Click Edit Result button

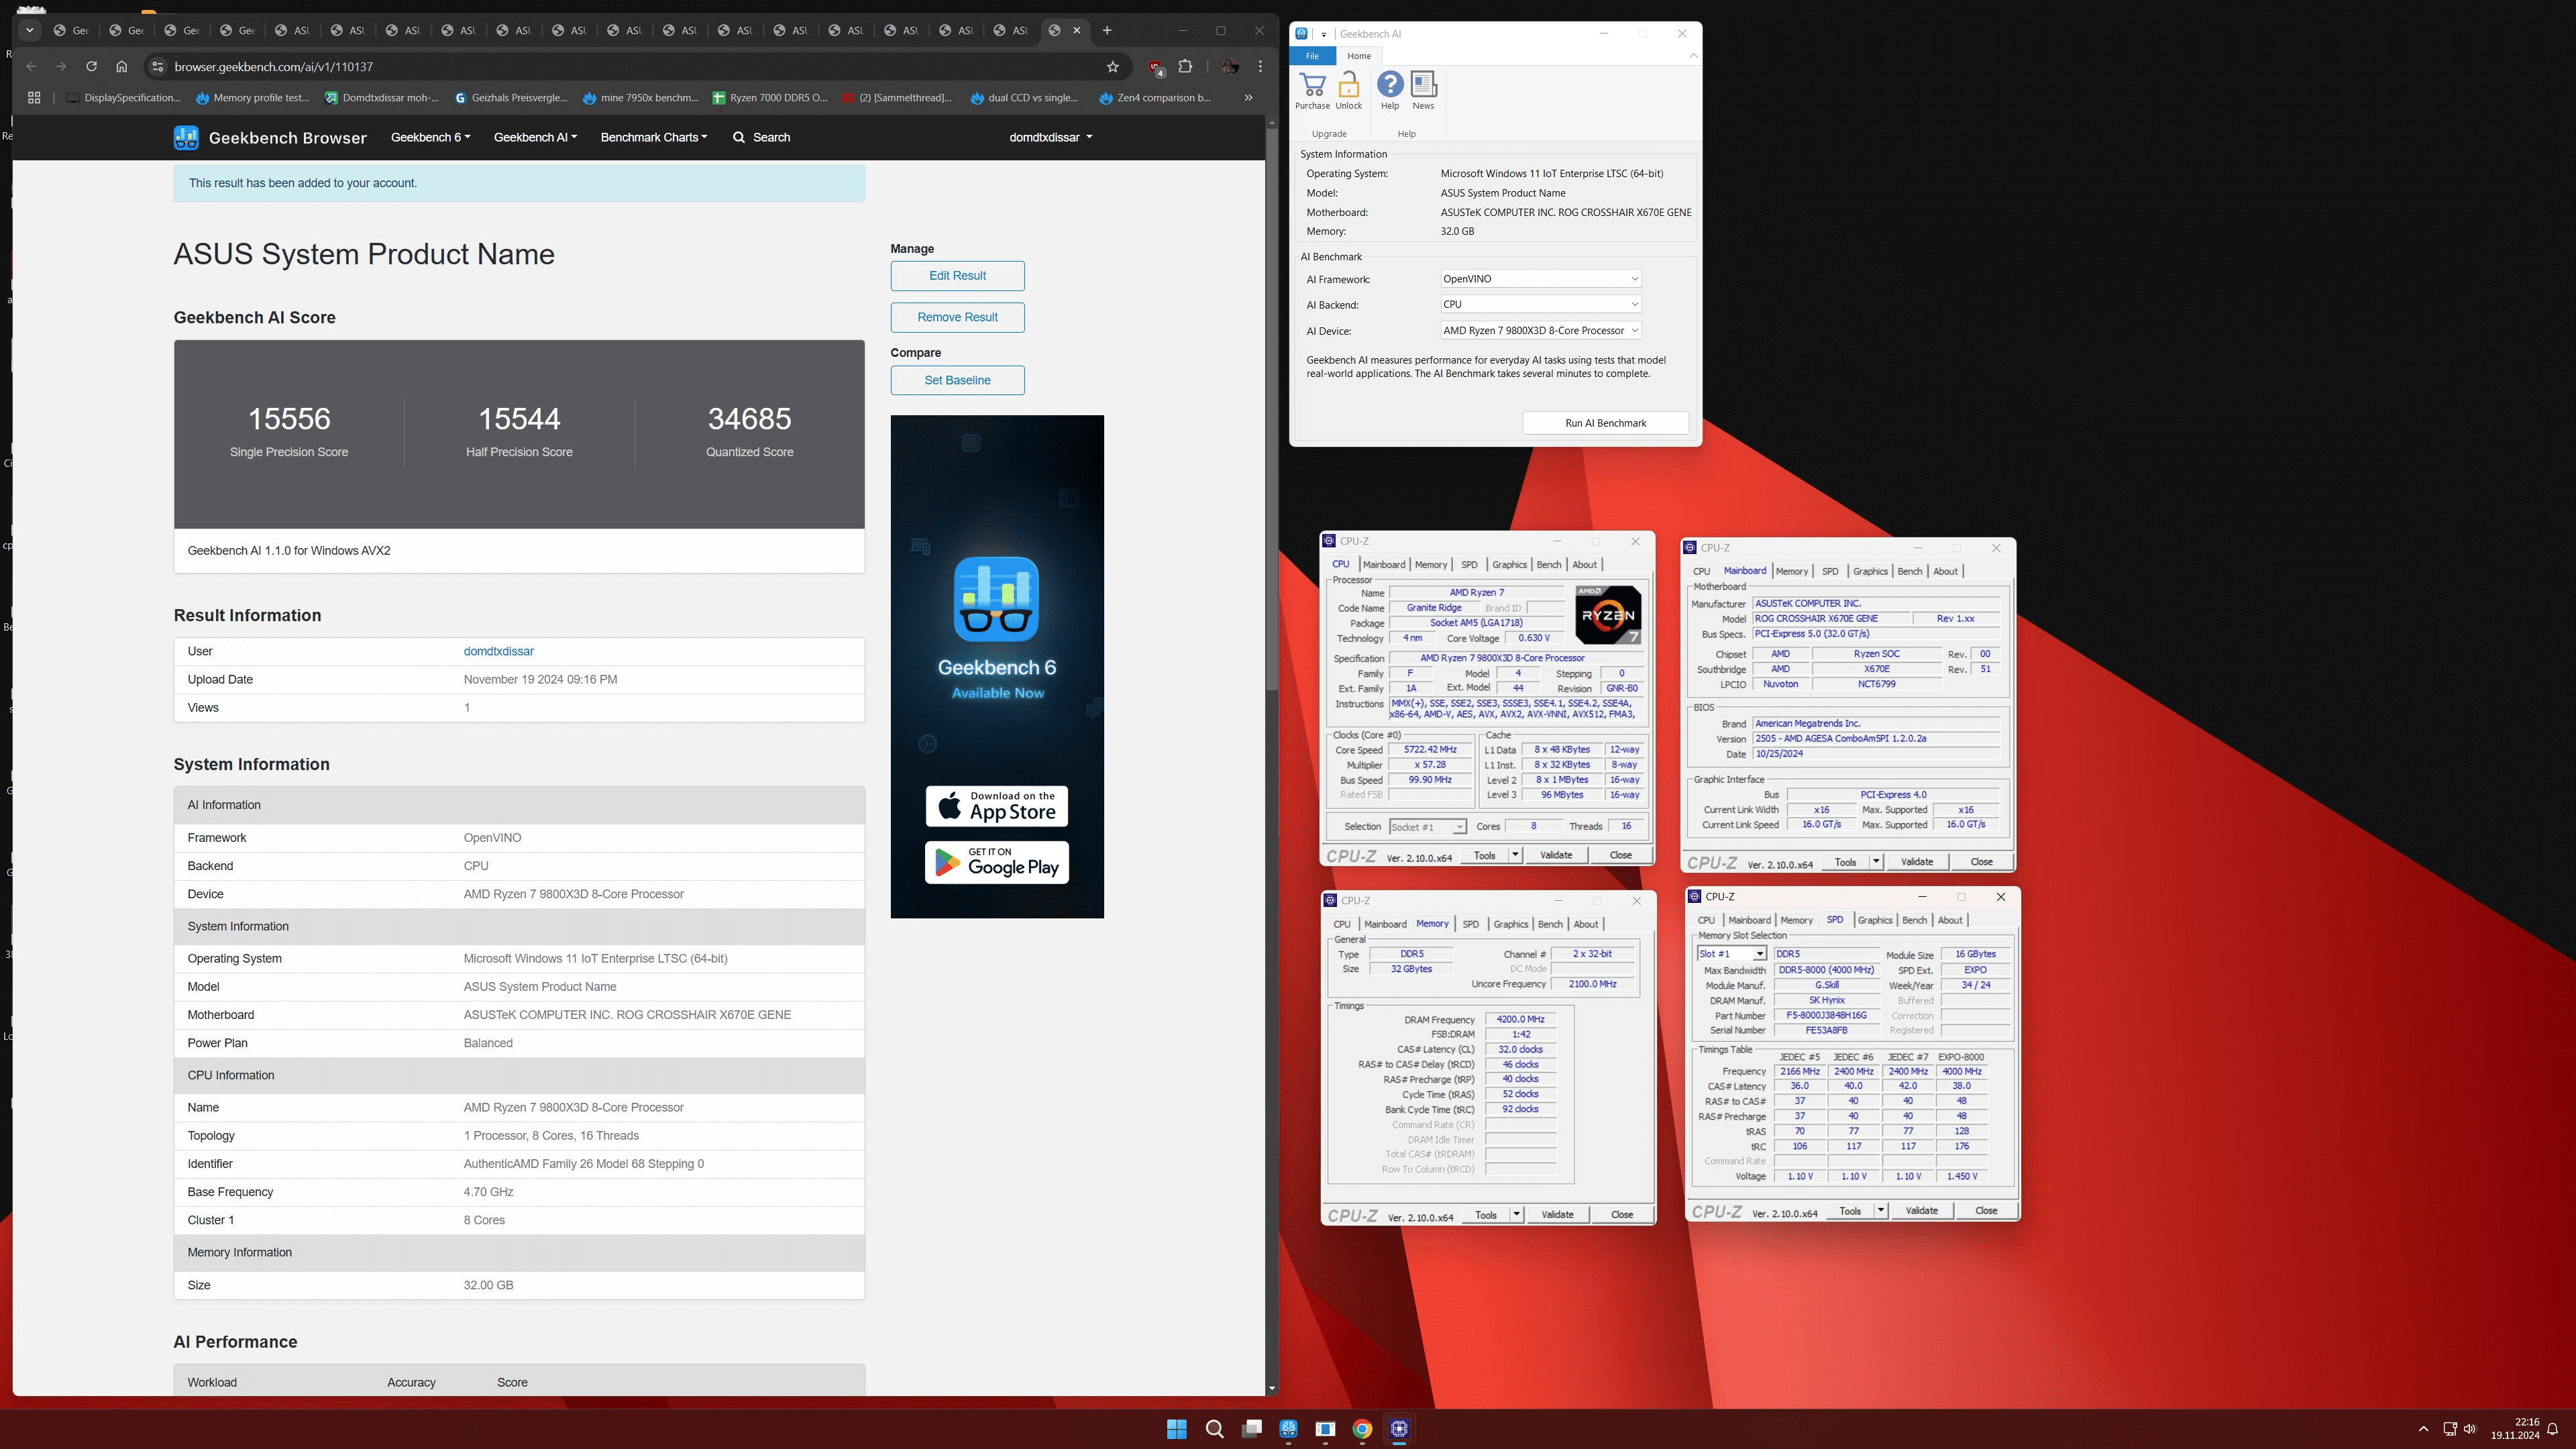(x=957, y=276)
